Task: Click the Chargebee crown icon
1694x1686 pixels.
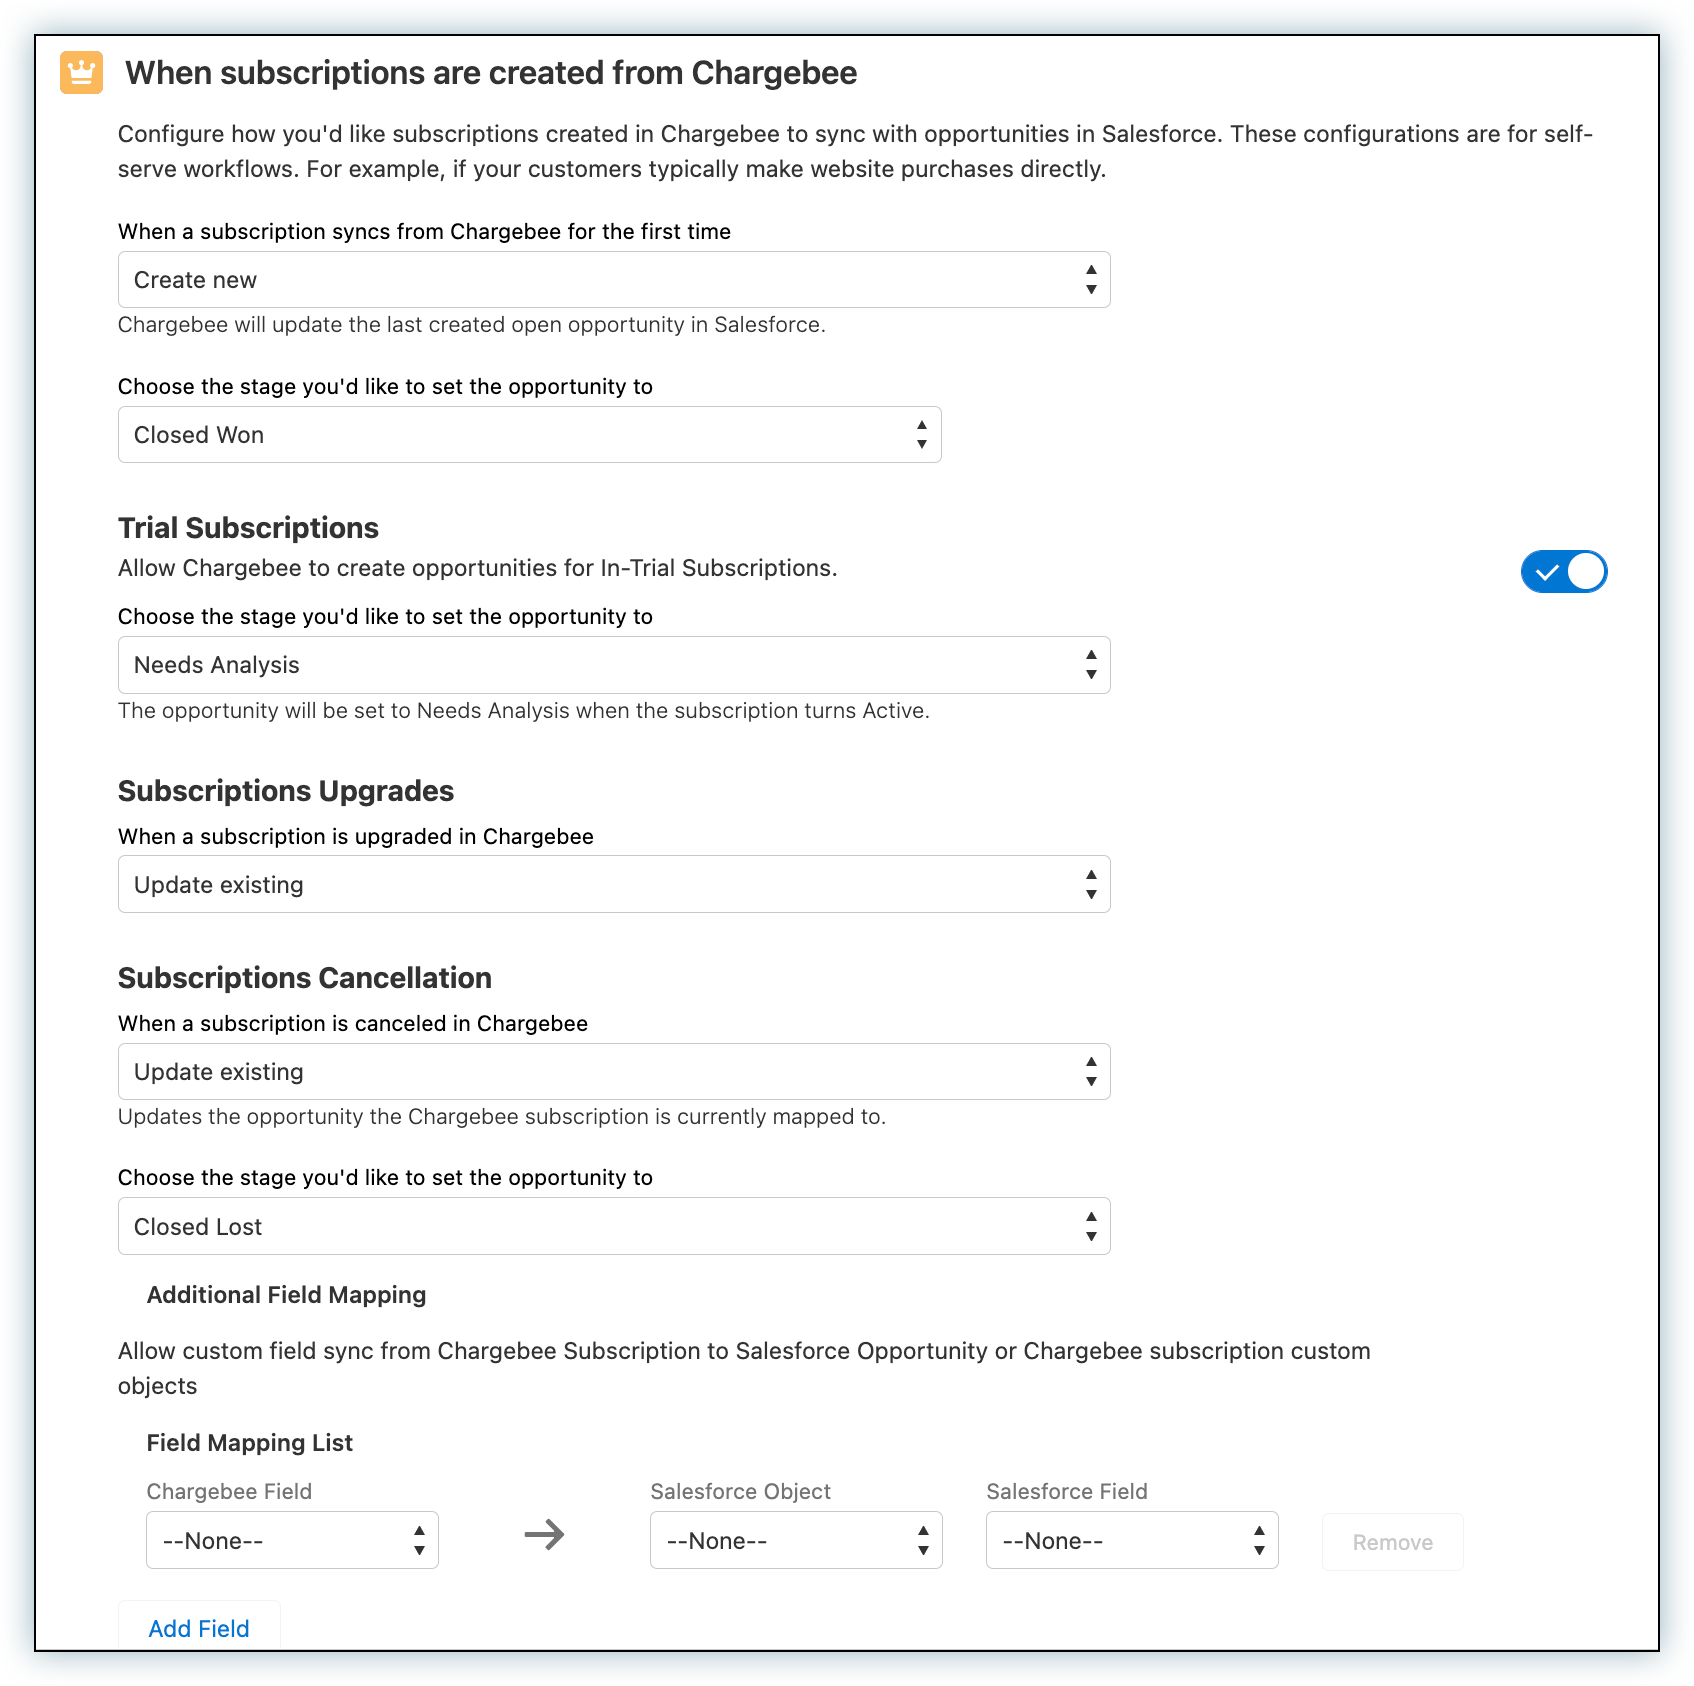Action: click(81, 72)
